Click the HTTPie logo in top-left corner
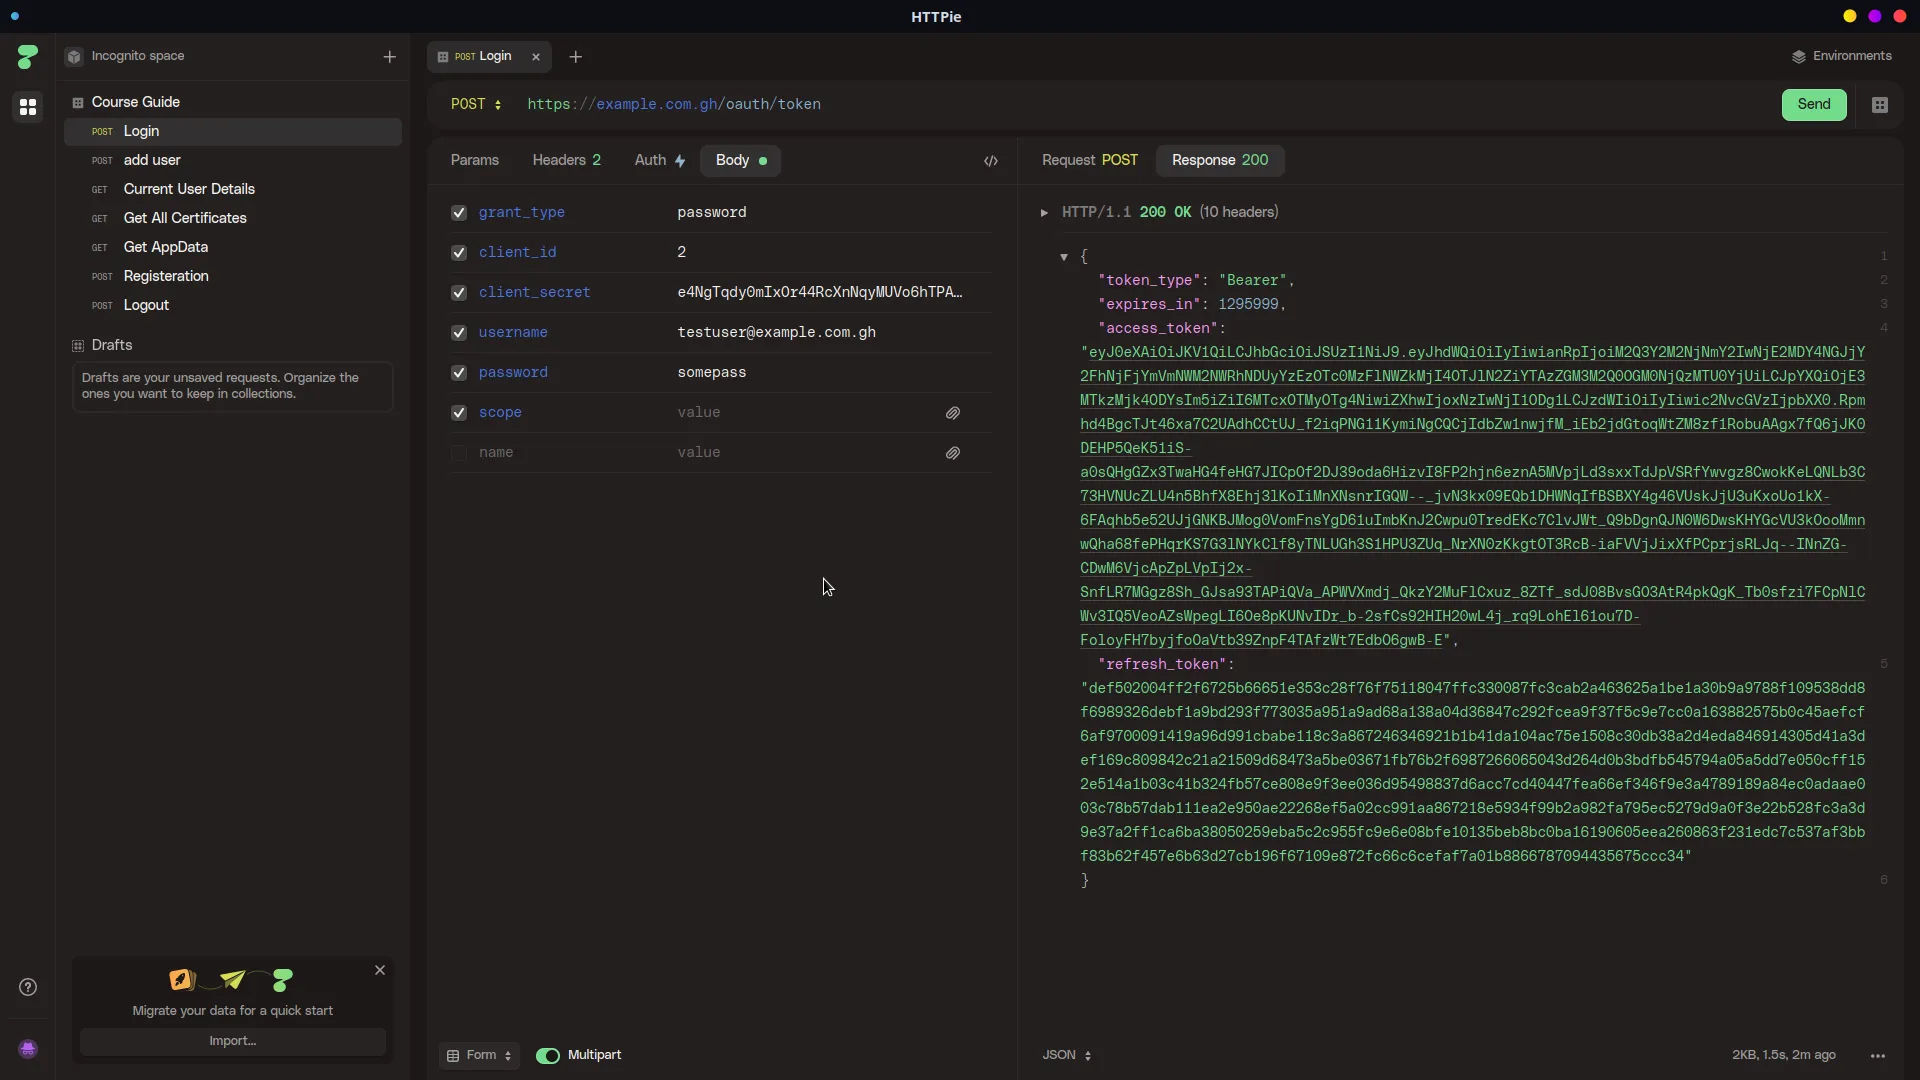The height and width of the screenshot is (1080, 1920). (27, 56)
